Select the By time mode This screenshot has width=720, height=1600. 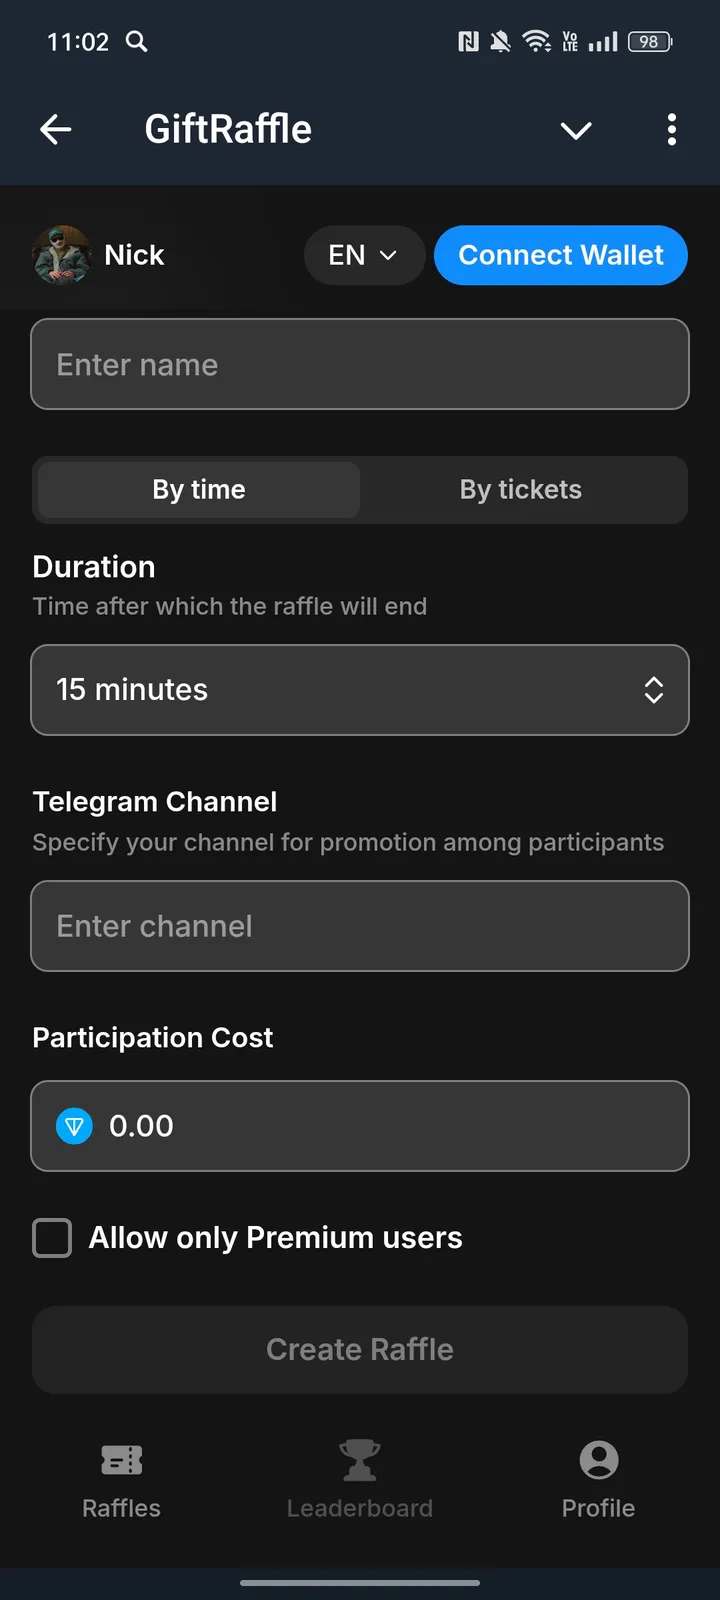tap(199, 490)
